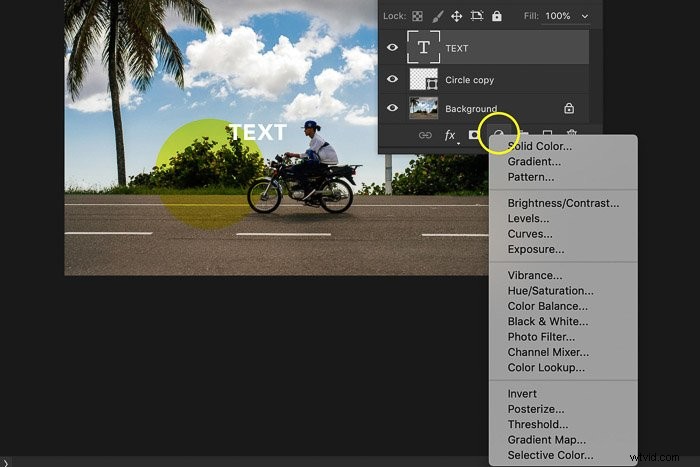Open the fx layer style menu

pyautogui.click(x=450, y=135)
